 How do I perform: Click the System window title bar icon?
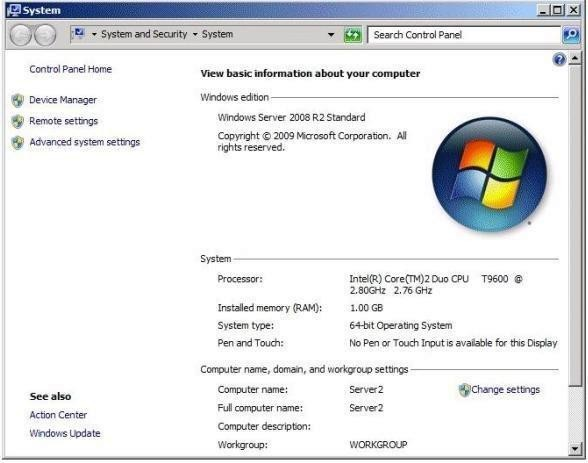[14, 10]
